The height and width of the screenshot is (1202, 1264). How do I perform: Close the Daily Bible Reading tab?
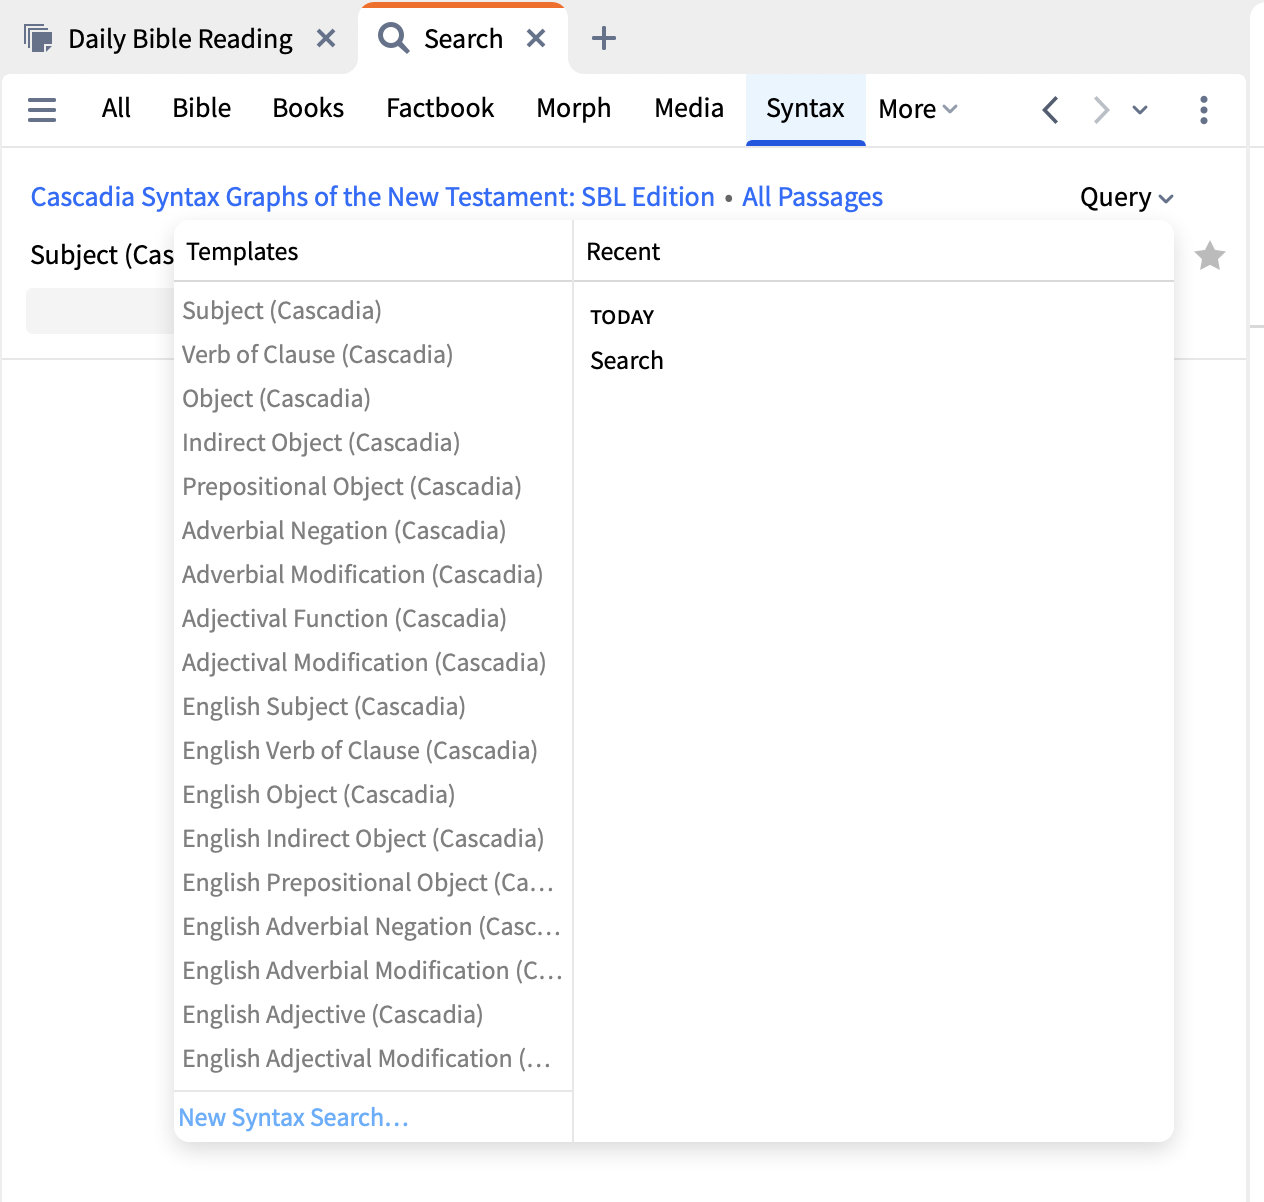(326, 39)
